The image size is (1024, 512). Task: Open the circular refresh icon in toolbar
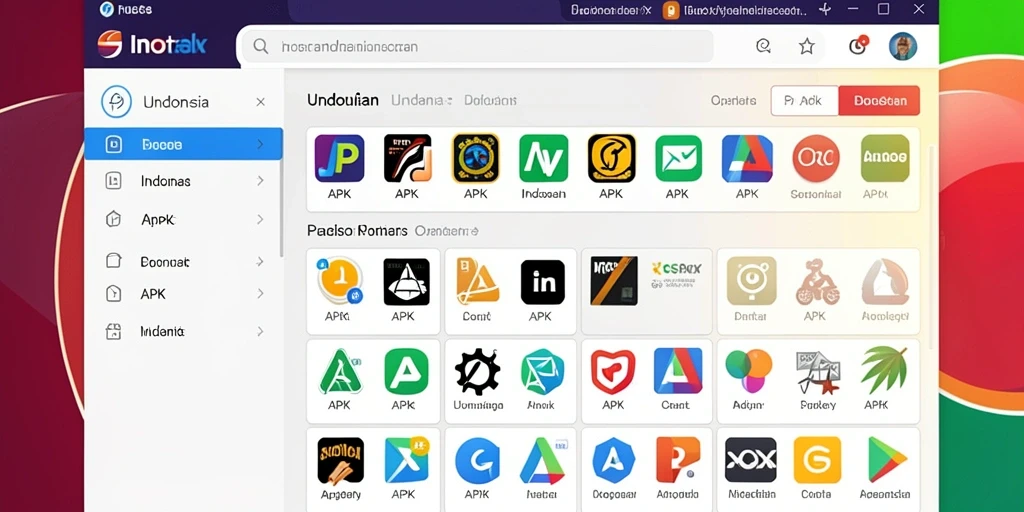tap(762, 46)
